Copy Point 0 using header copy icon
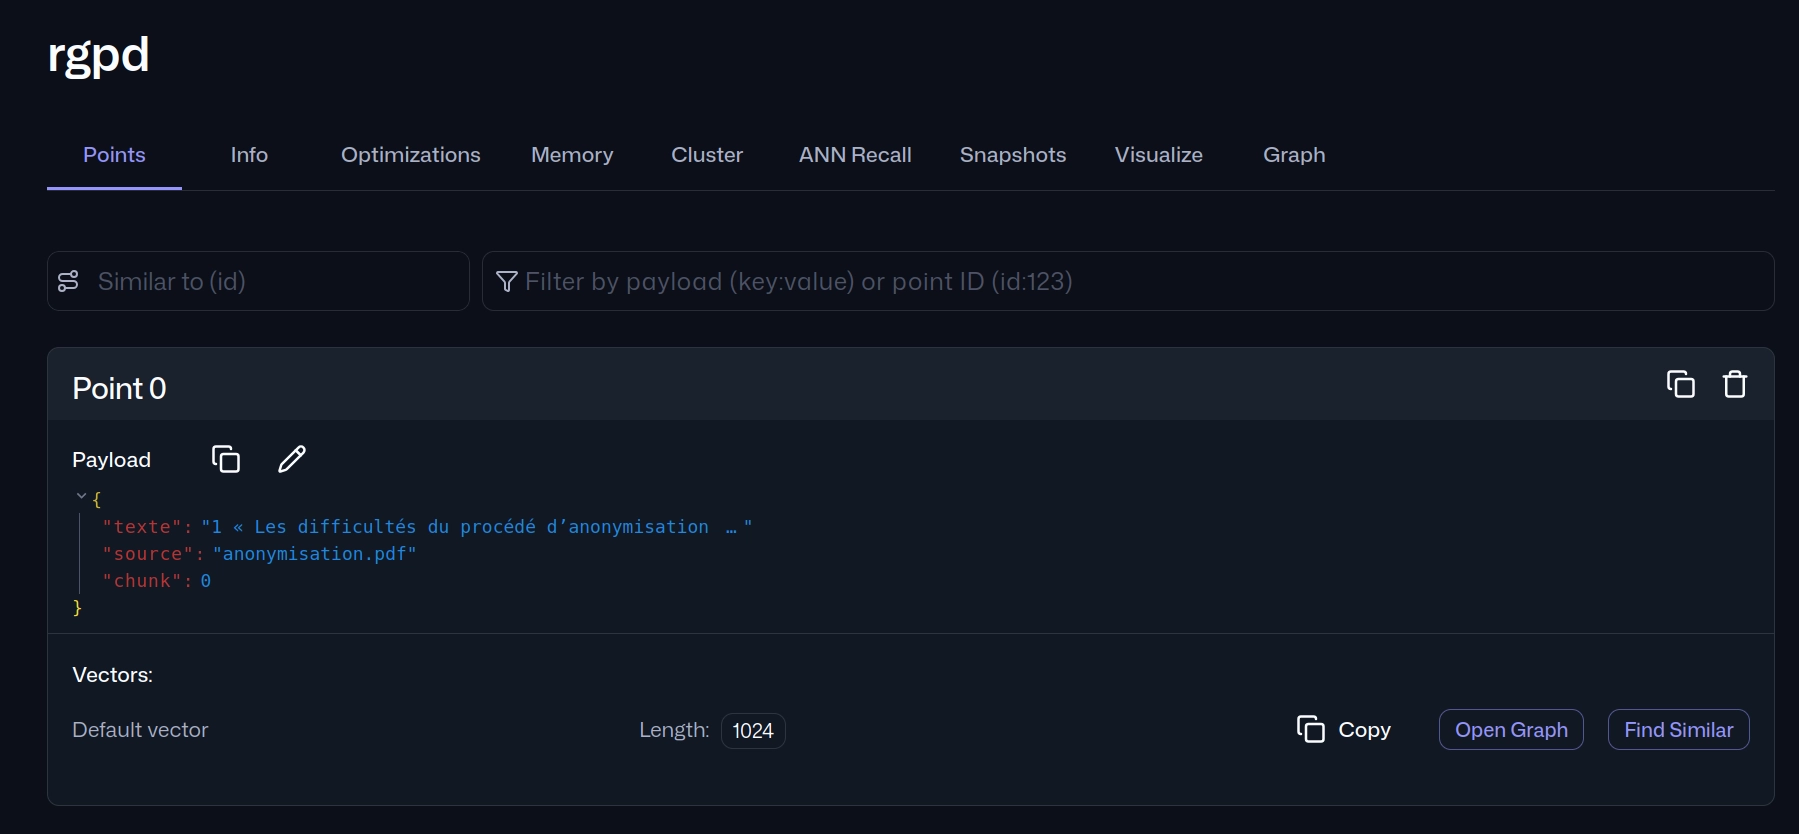The width and height of the screenshot is (1799, 834). click(1680, 384)
